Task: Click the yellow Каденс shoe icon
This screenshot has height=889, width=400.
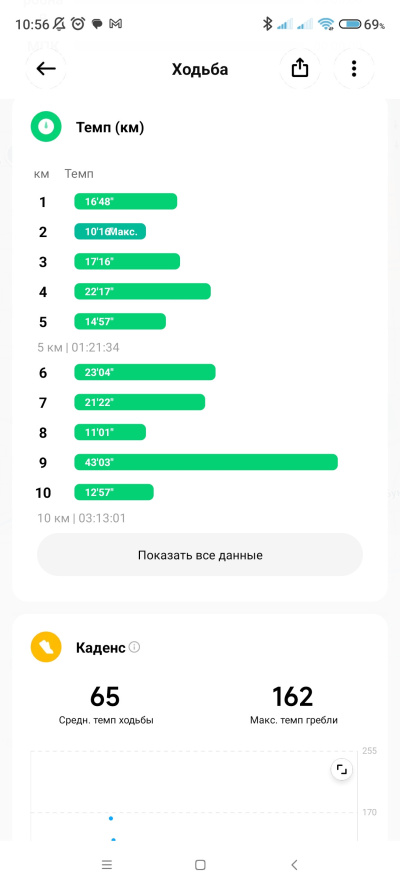Action: click(46, 647)
